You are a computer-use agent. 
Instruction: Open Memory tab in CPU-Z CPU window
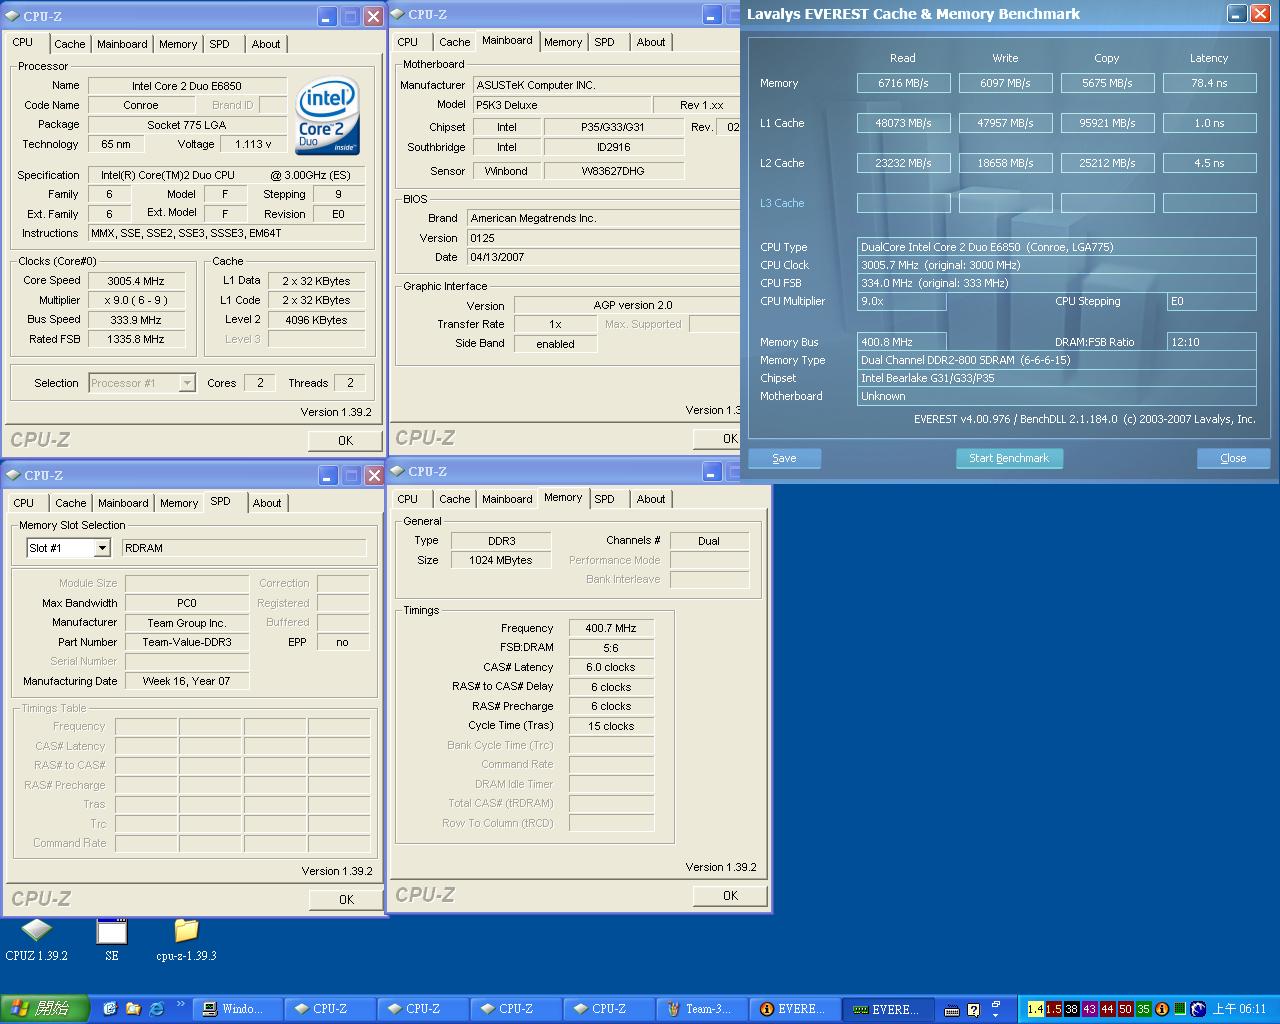coord(178,44)
